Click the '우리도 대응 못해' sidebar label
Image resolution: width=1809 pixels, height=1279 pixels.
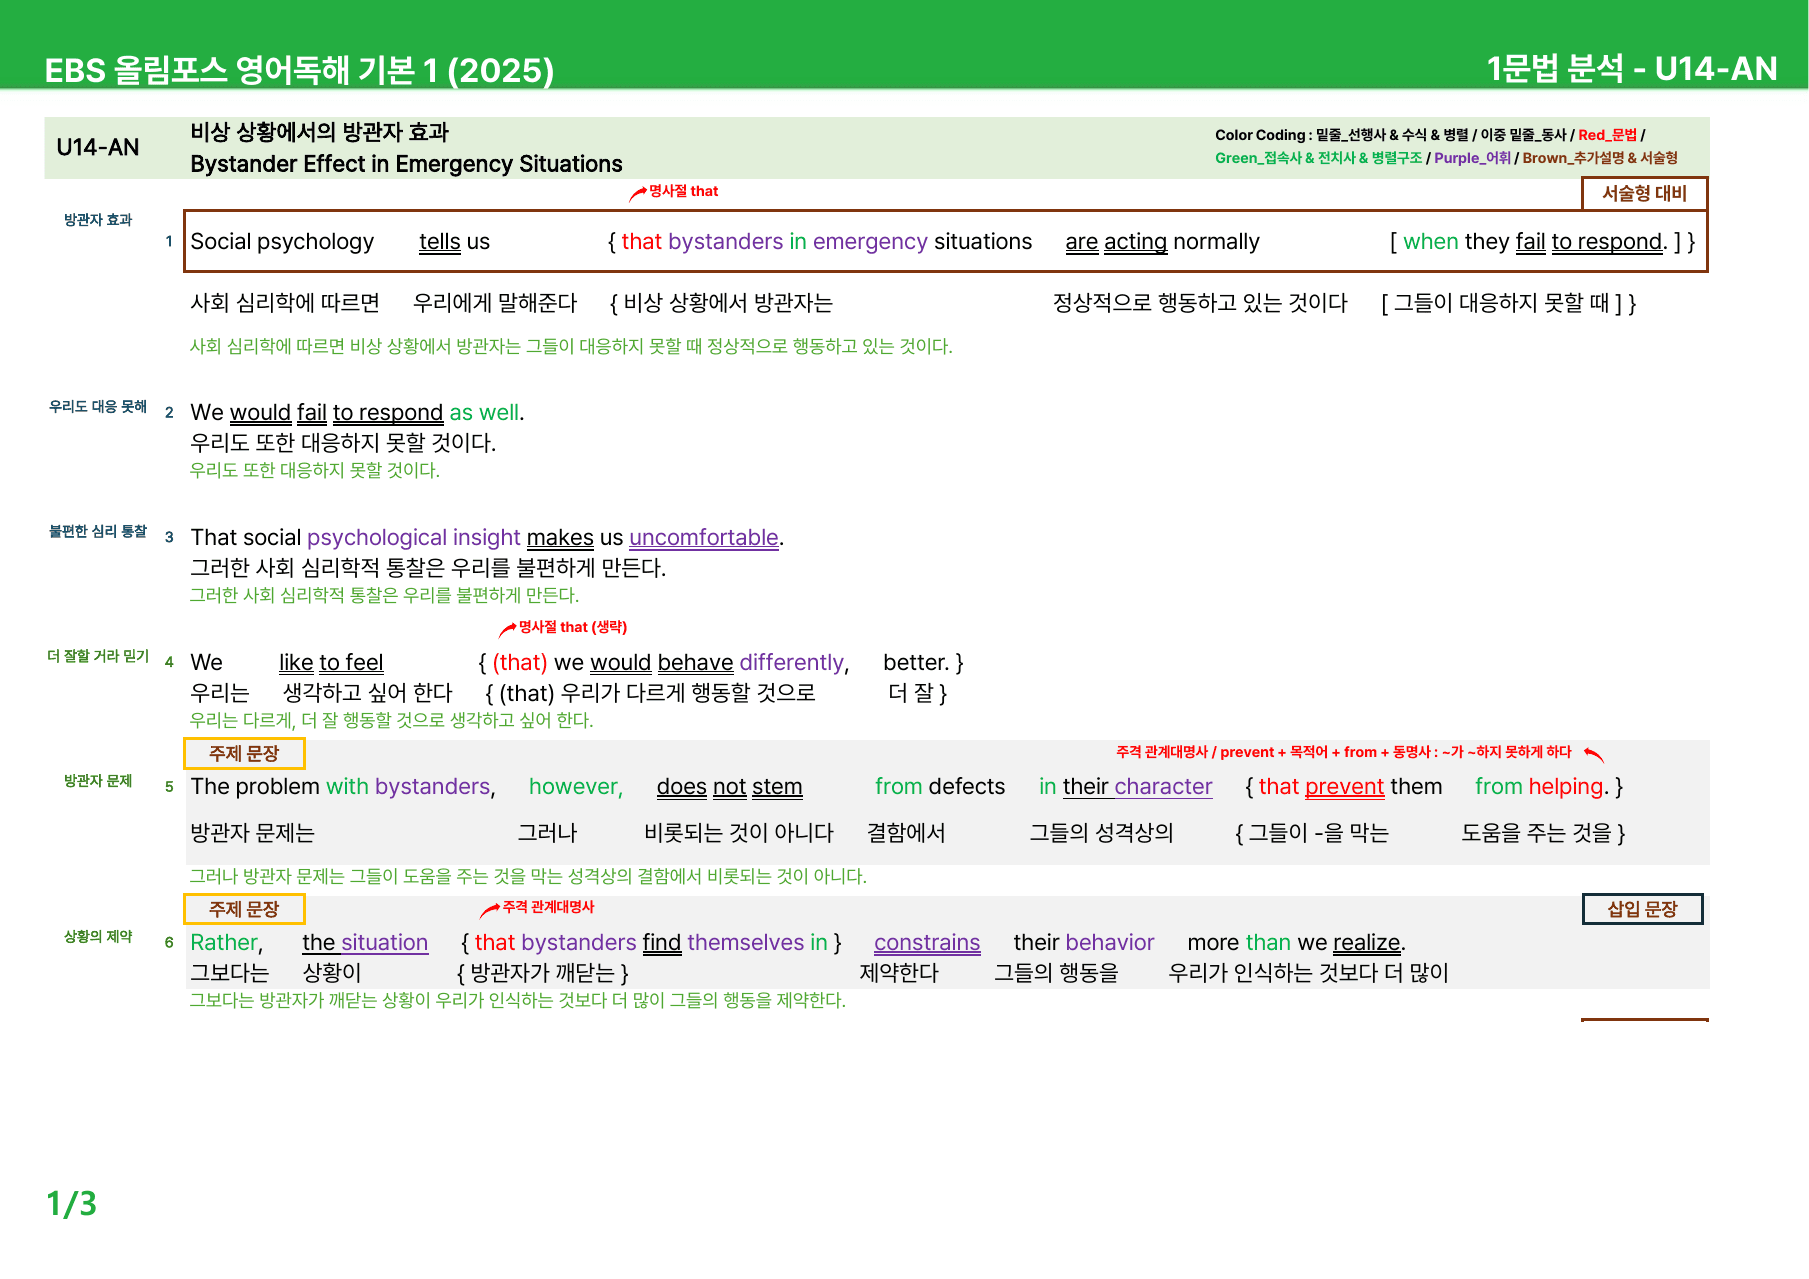pyautogui.click(x=98, y=407)
